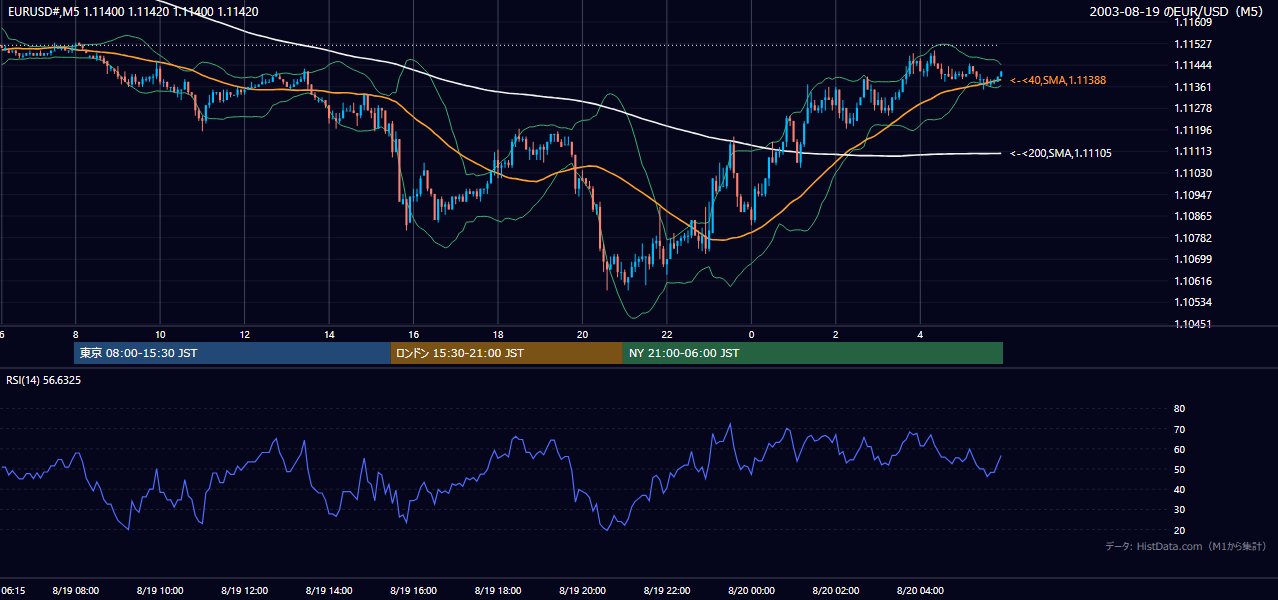
Task: Click RSI scale value 70
Action: click(1179, 429)
